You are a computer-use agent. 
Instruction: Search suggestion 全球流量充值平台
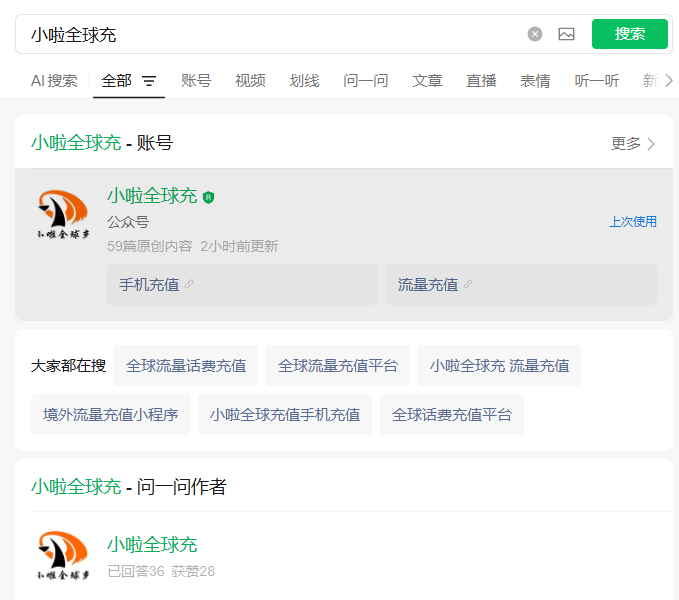338,365
